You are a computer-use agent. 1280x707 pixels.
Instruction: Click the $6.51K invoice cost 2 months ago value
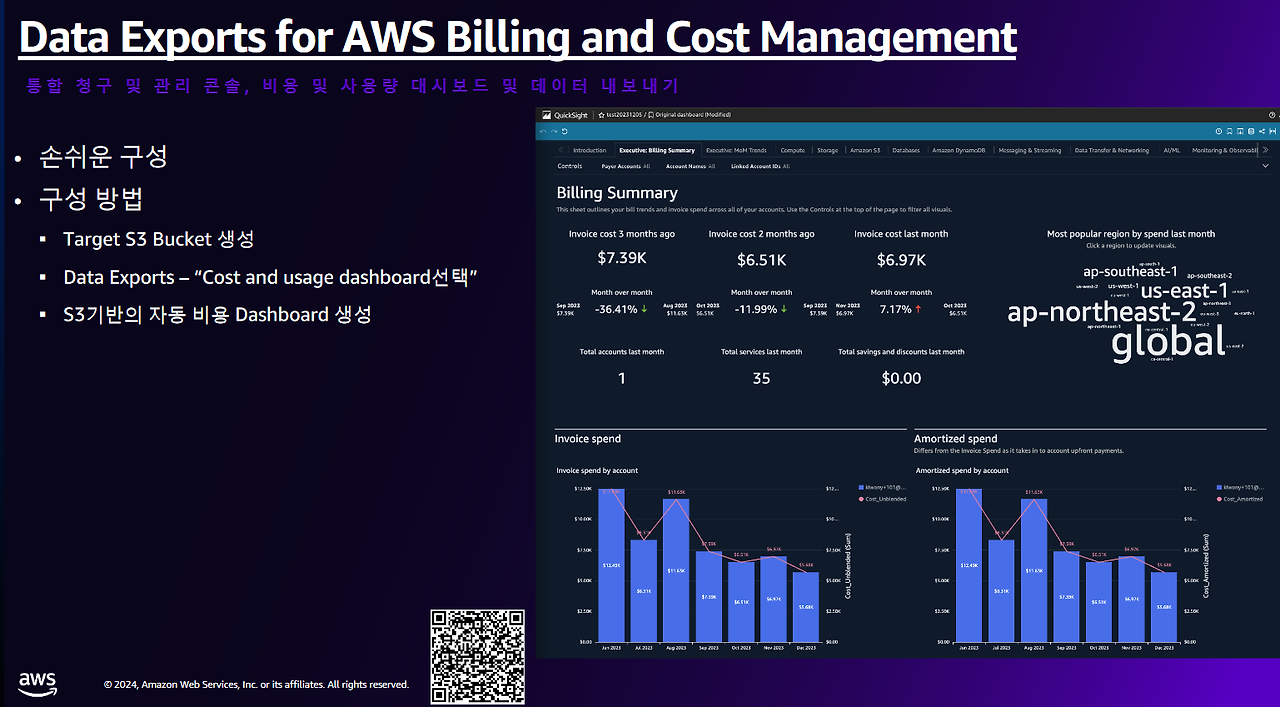(761, 259)
